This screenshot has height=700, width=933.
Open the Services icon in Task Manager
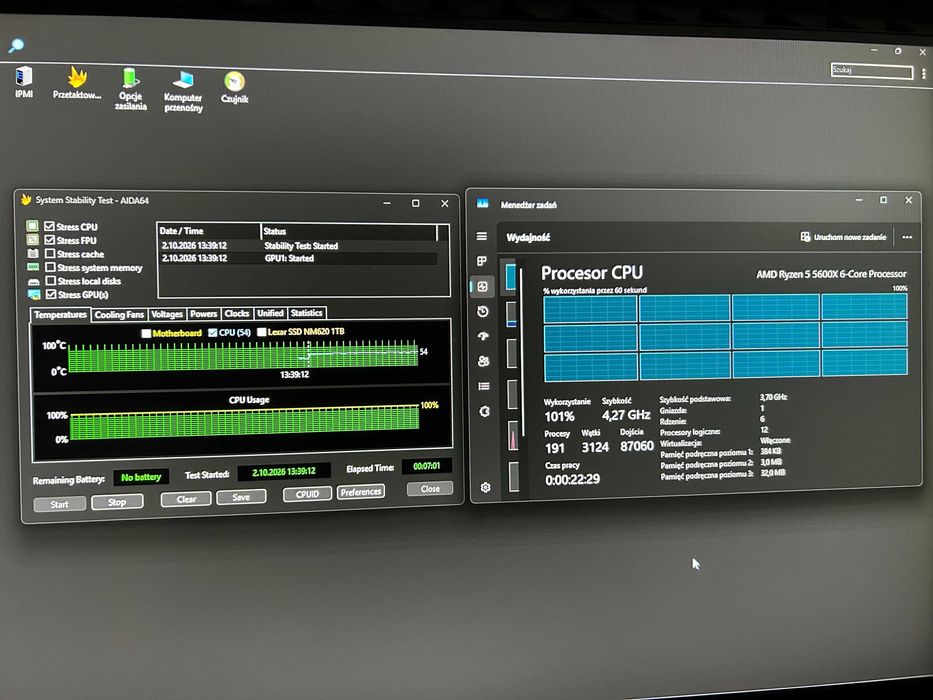484,411
